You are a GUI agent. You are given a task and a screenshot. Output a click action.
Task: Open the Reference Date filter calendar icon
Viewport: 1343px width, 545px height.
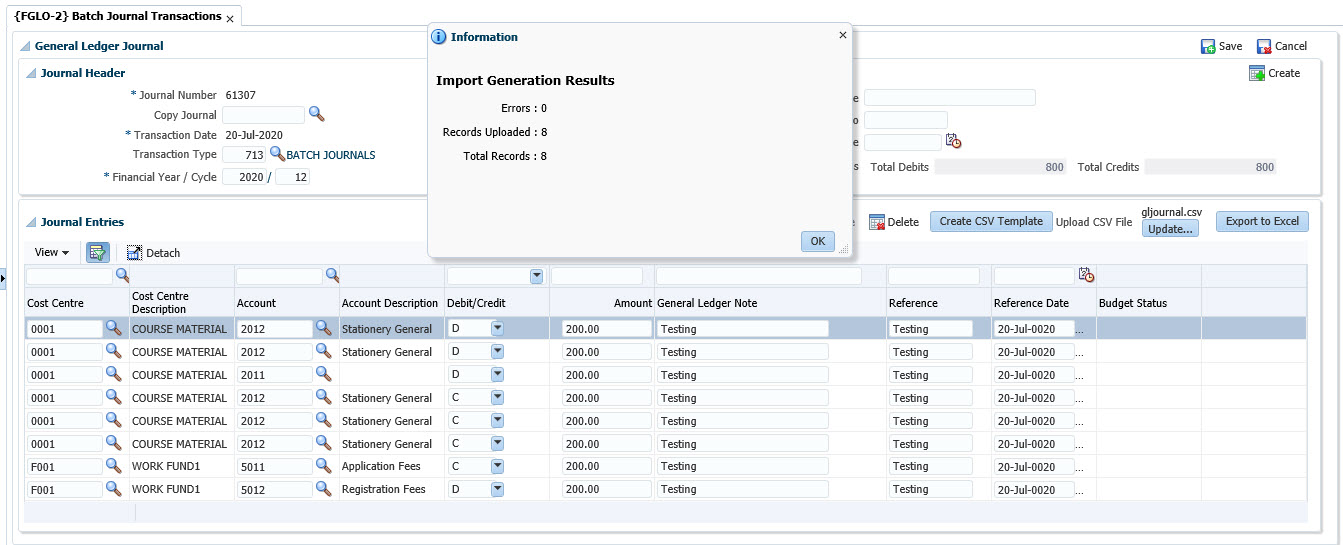tap(1086, 275)
